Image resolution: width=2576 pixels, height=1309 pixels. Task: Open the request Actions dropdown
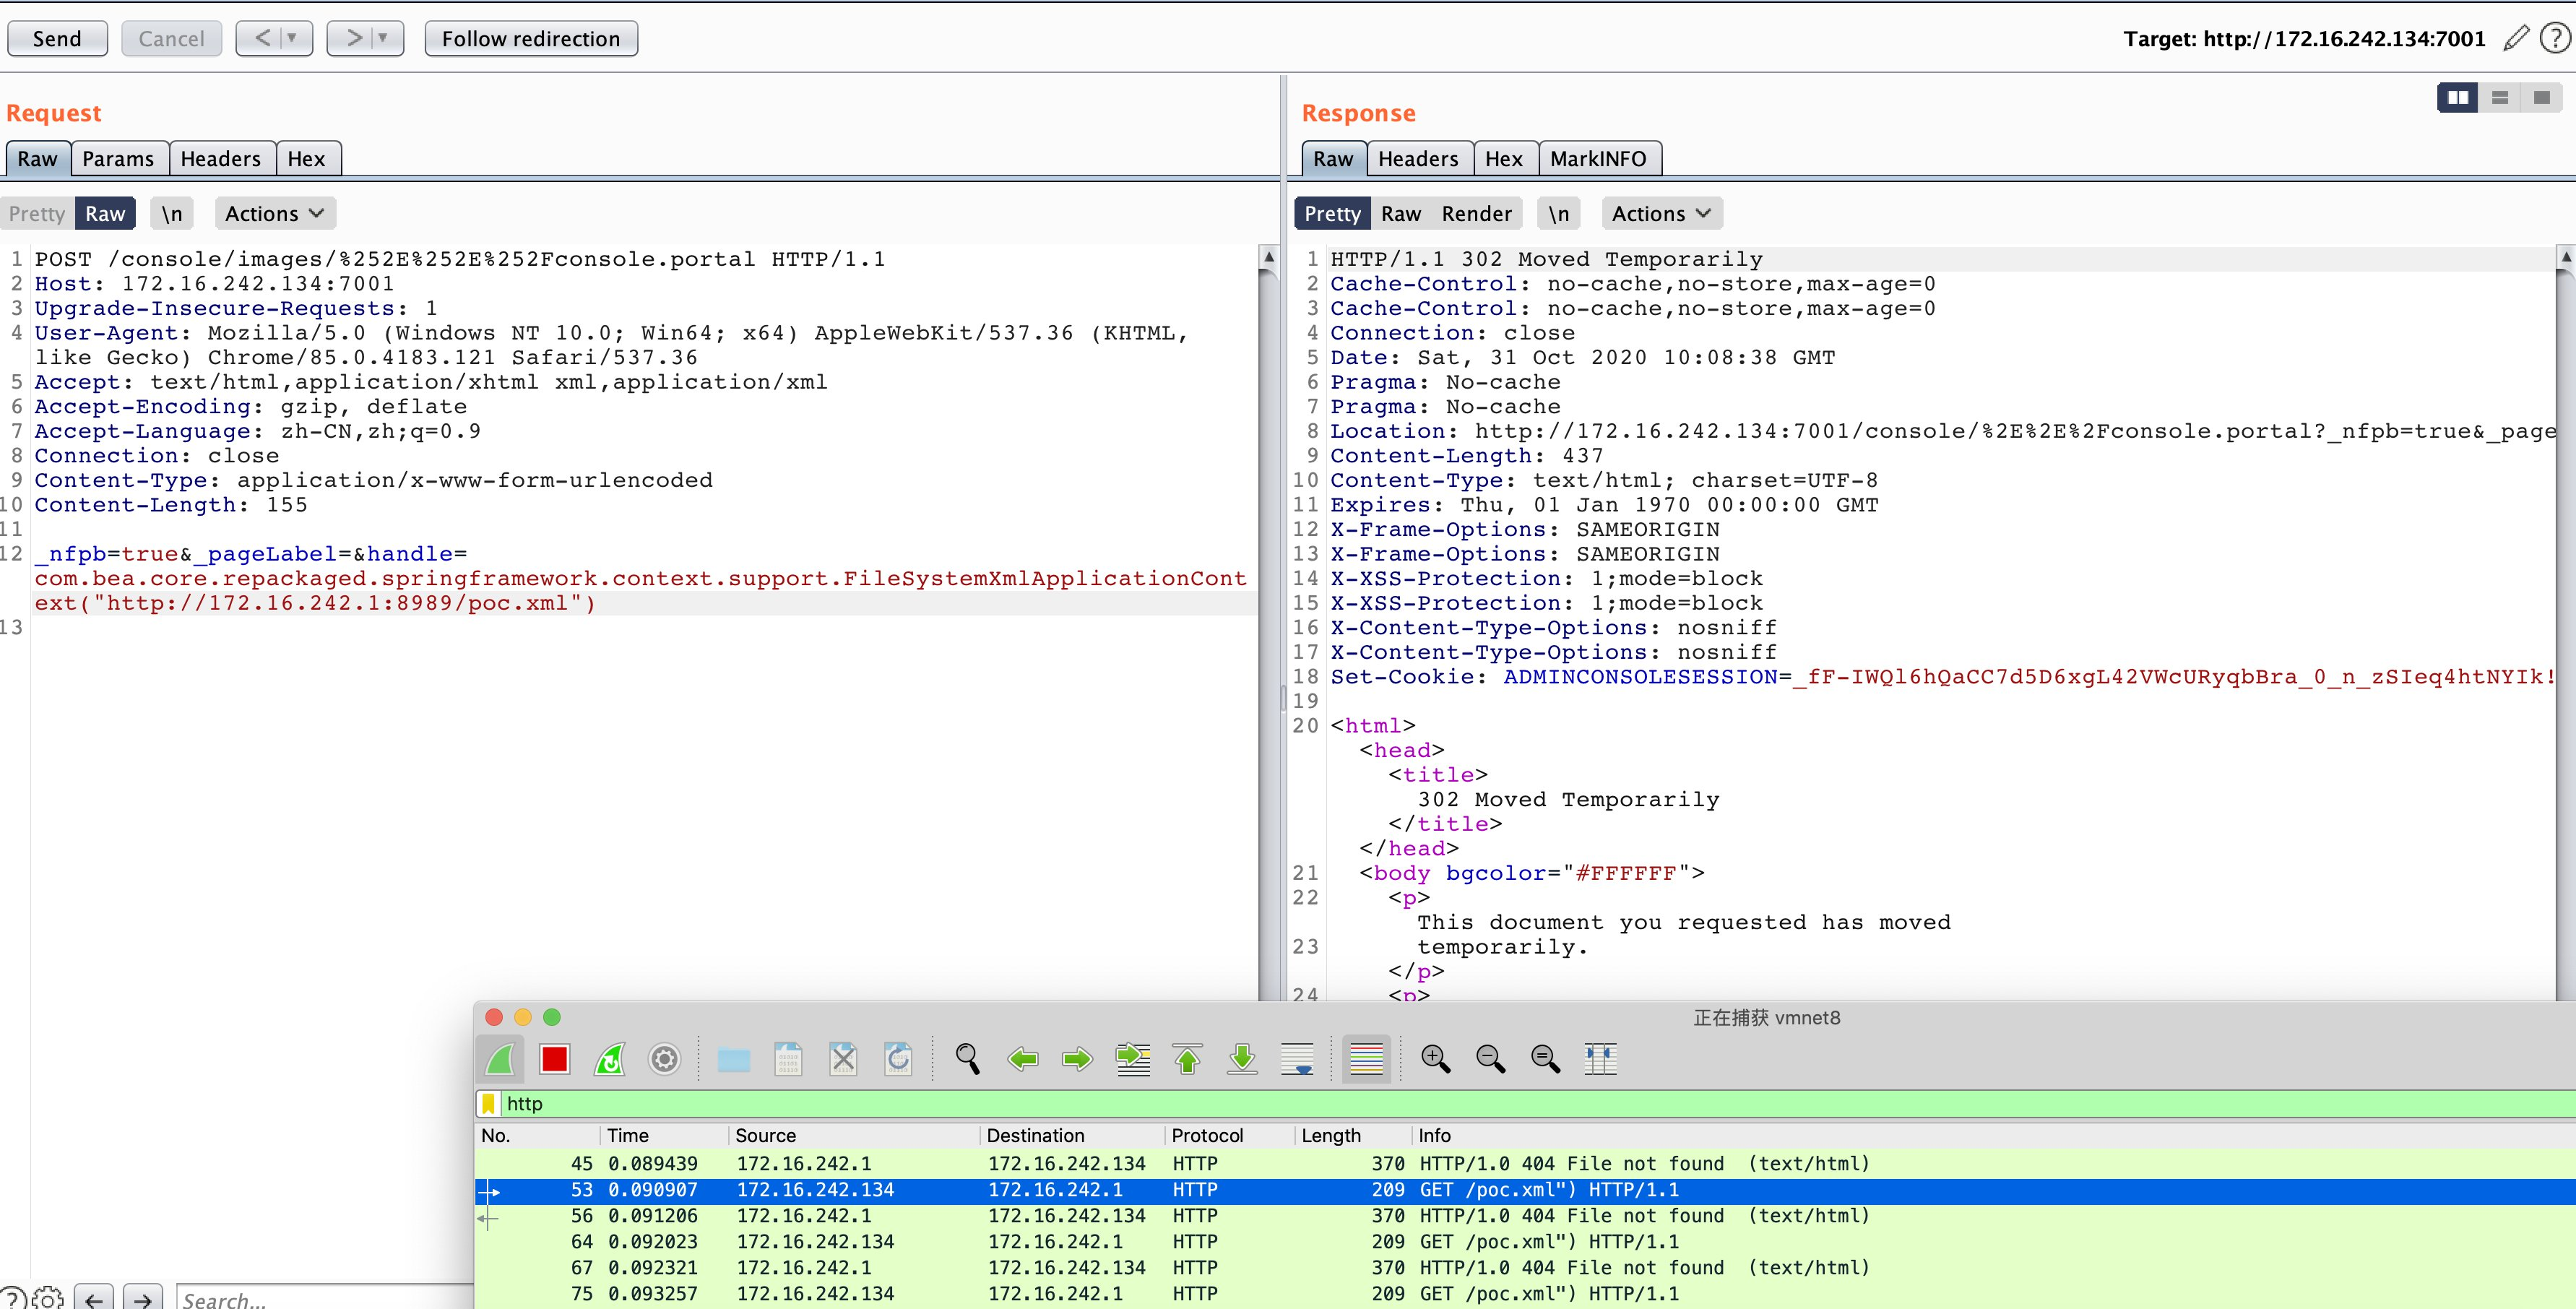274,214
